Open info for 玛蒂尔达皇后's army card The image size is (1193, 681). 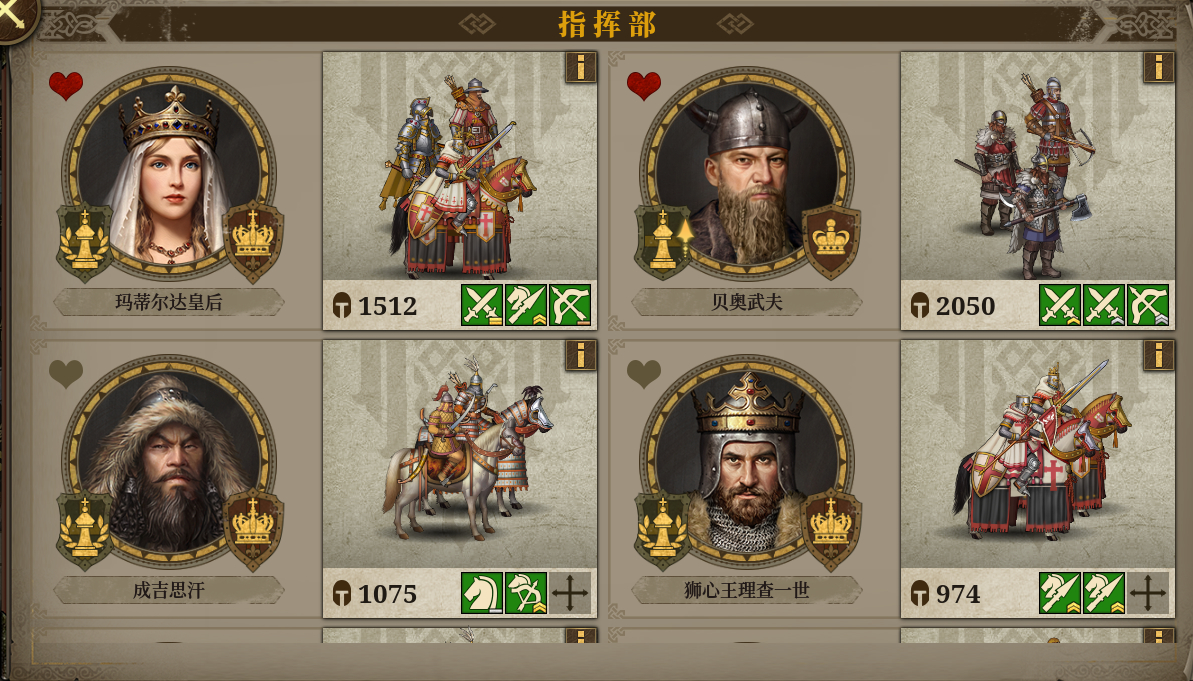point(581,67)
